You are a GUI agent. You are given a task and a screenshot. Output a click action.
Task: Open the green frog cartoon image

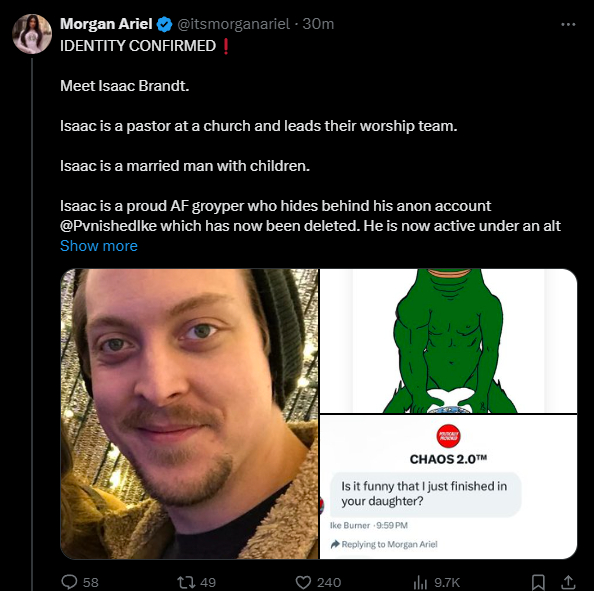coord(449,341)
